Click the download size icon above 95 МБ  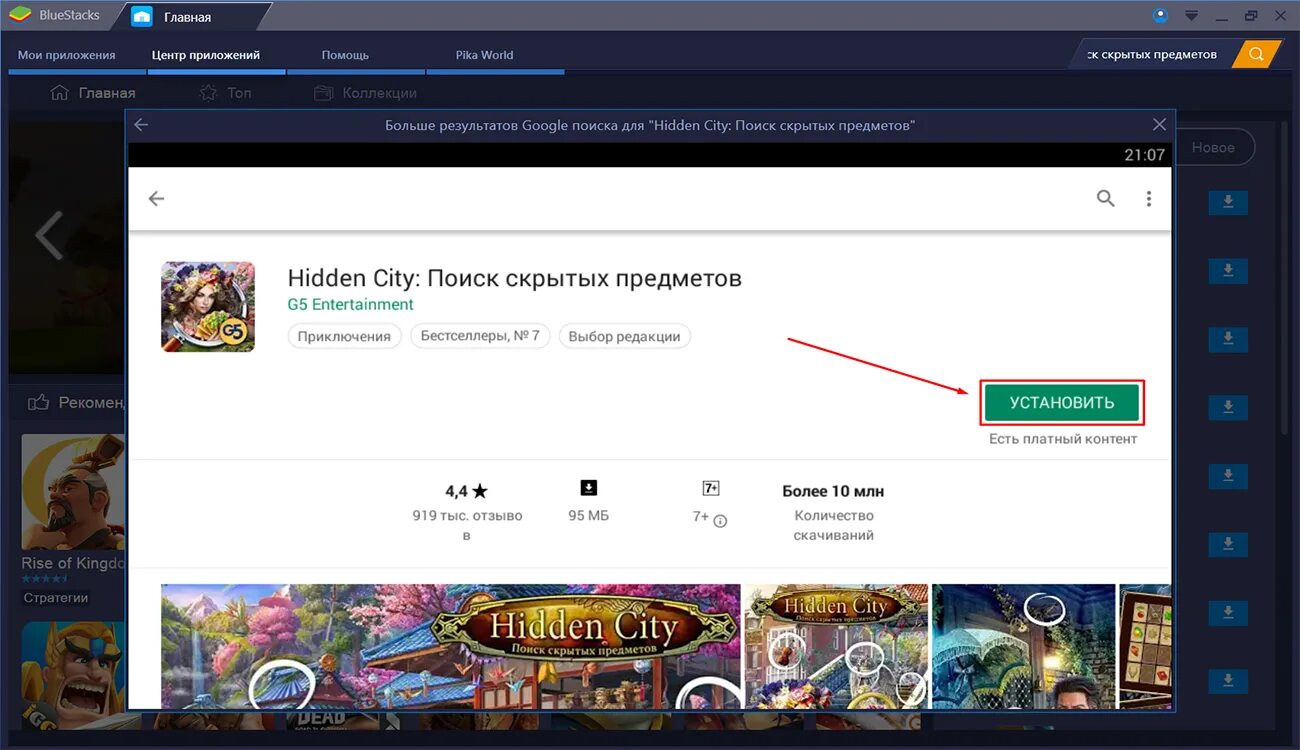pos(589,488)
